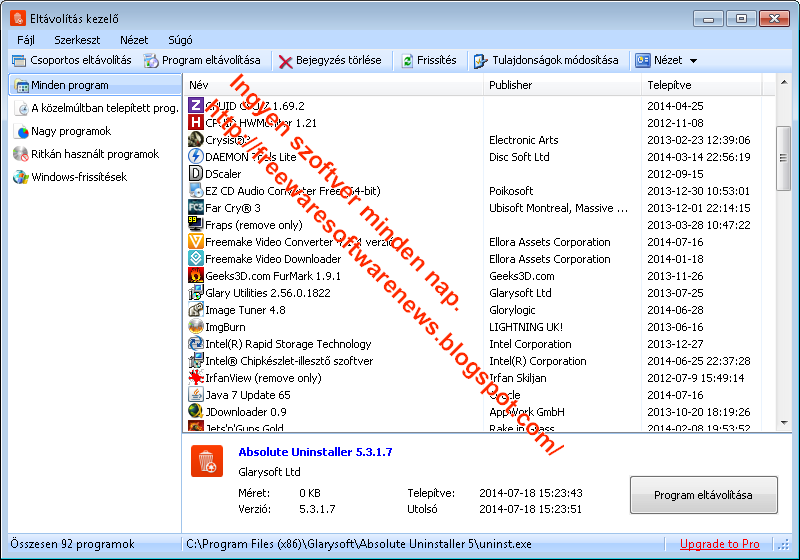Click the Geeks3D.com publisher cell
Image resolution: width=800 pixels, height=560 pixels.
point(521,276)
